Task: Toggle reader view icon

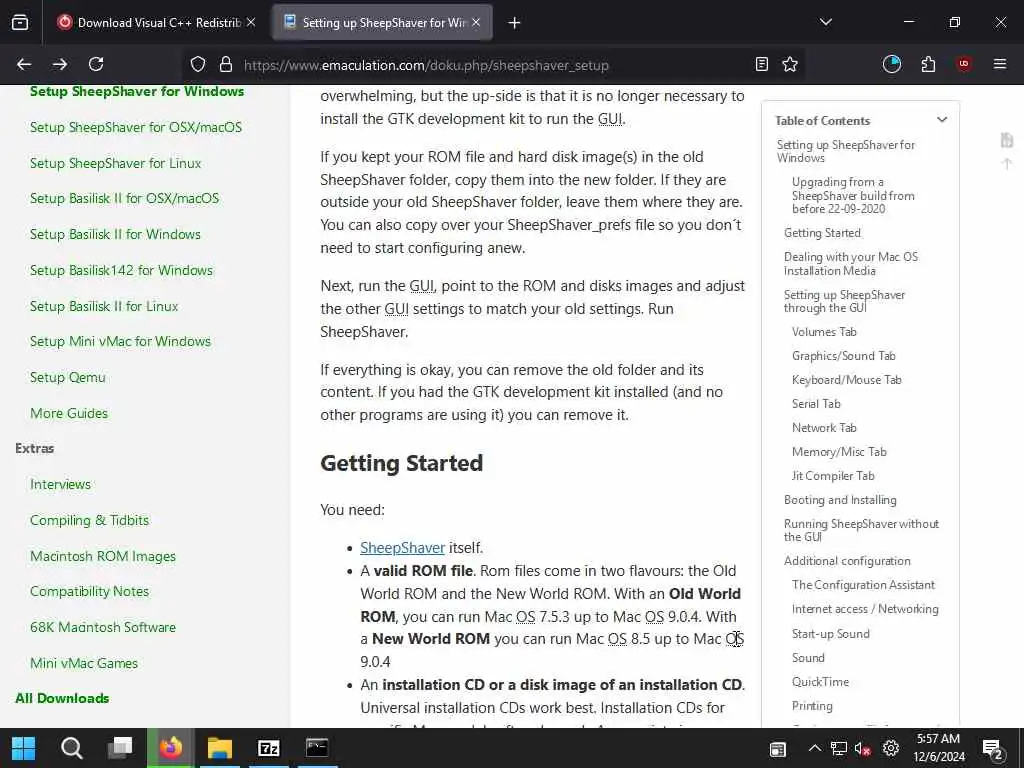Action: 761,64
